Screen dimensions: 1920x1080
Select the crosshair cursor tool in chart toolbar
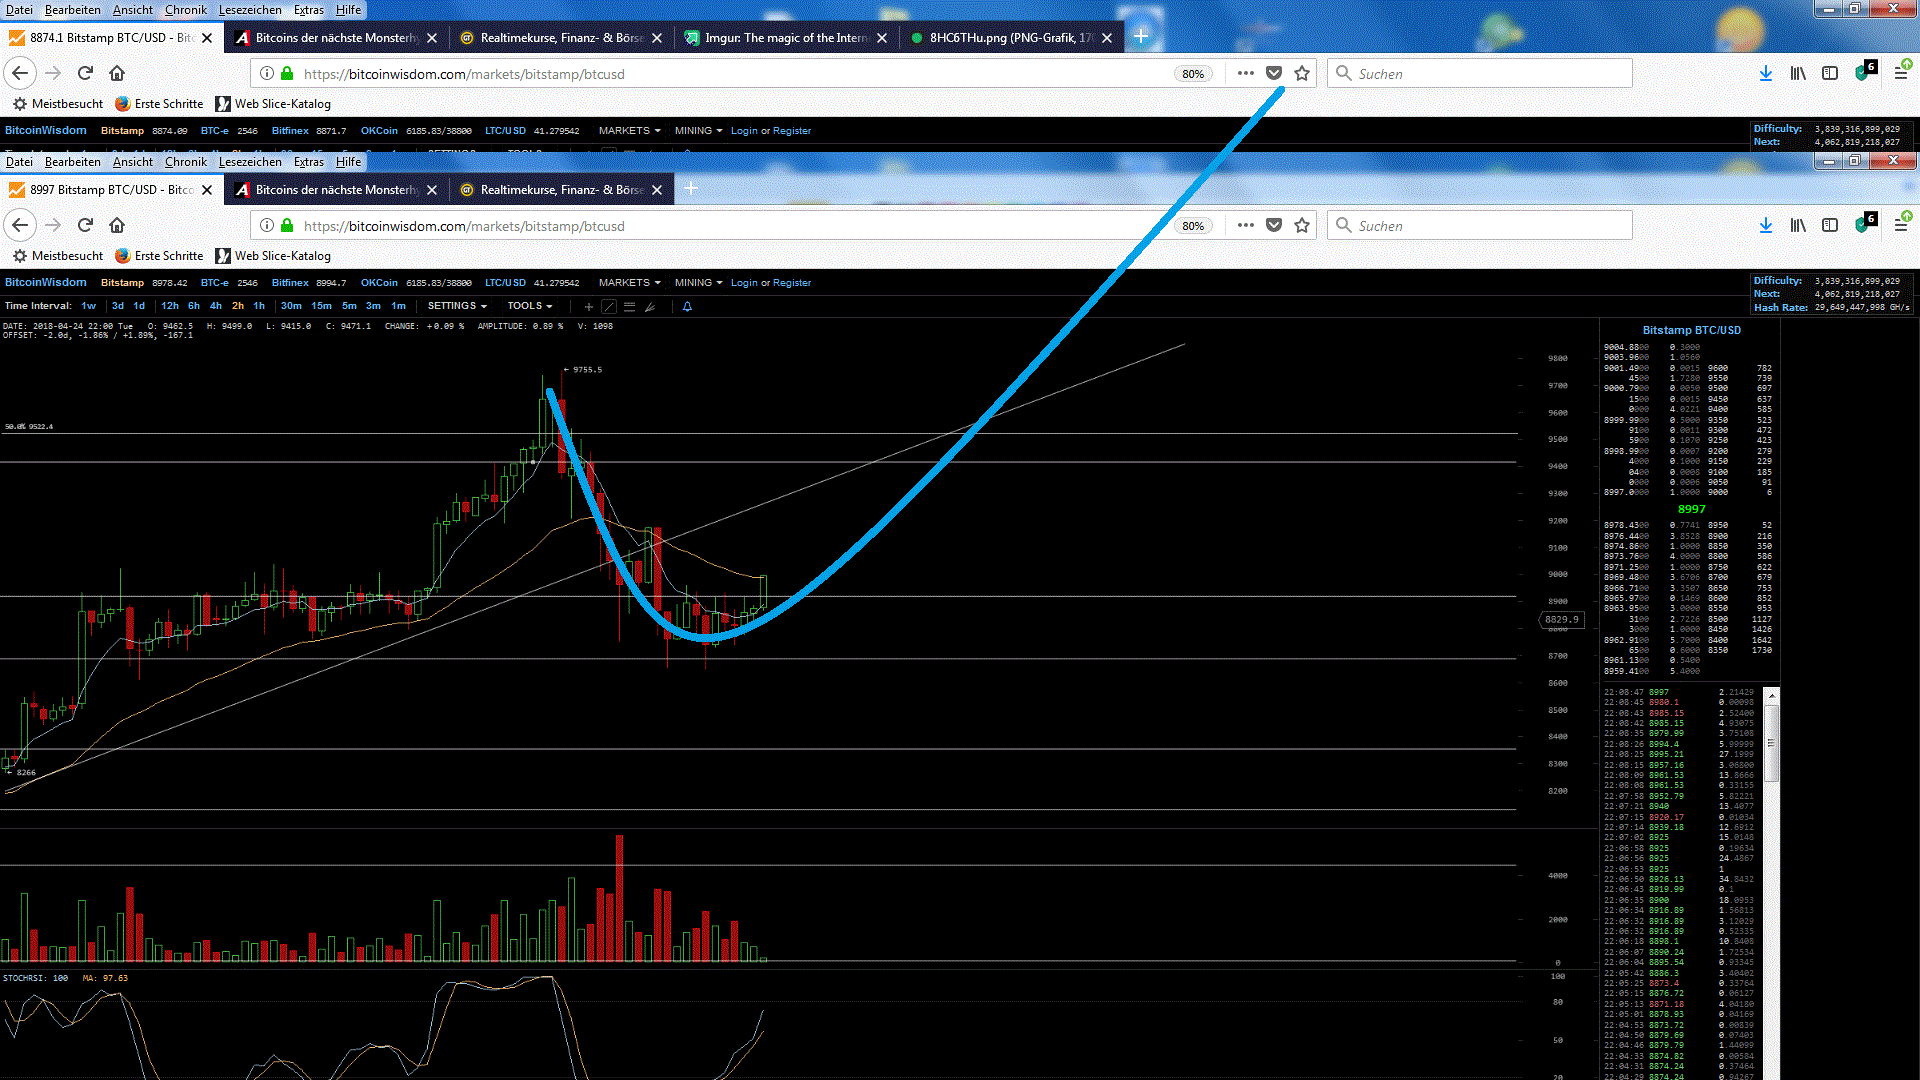coord(589,307)
